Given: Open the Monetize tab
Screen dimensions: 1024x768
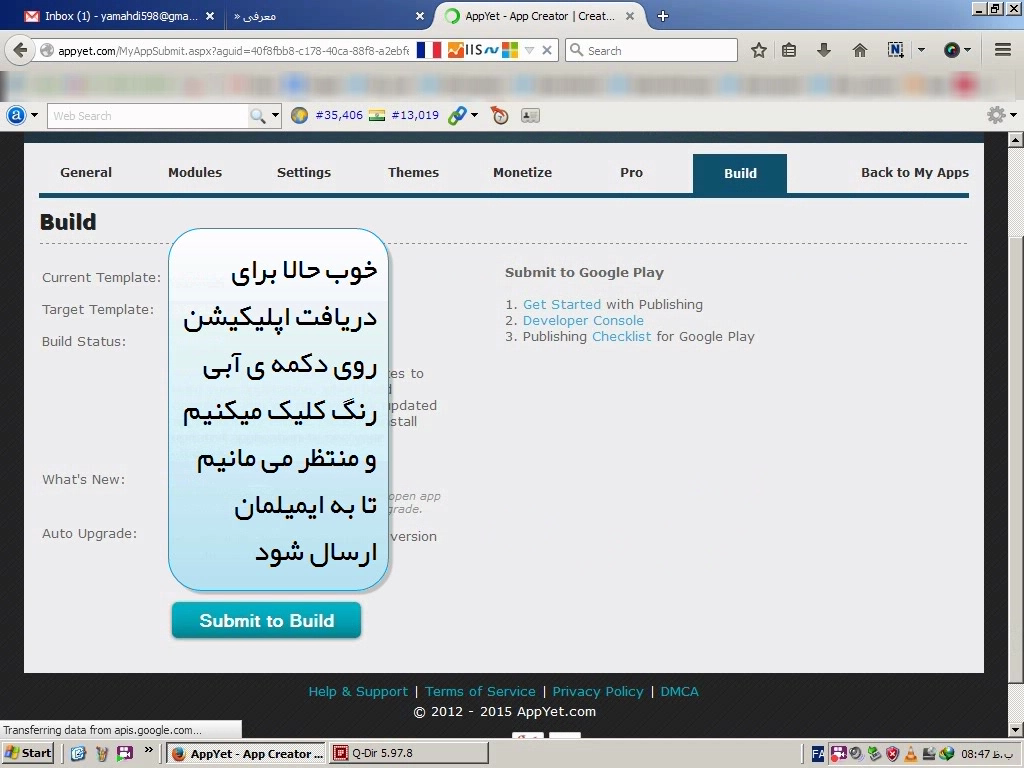Looking at the screenshot, I should click(522, 172).
